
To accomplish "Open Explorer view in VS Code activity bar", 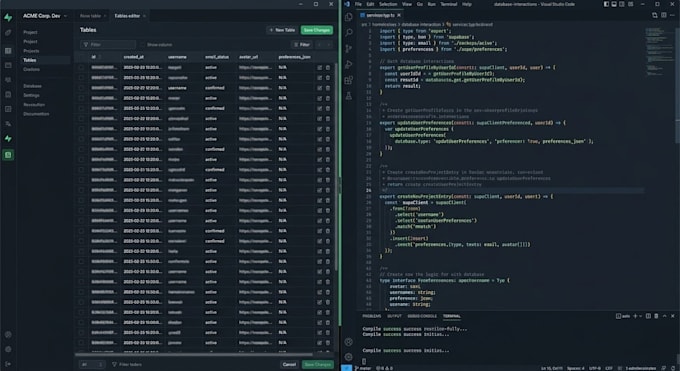I will click(x=349, y=18).
